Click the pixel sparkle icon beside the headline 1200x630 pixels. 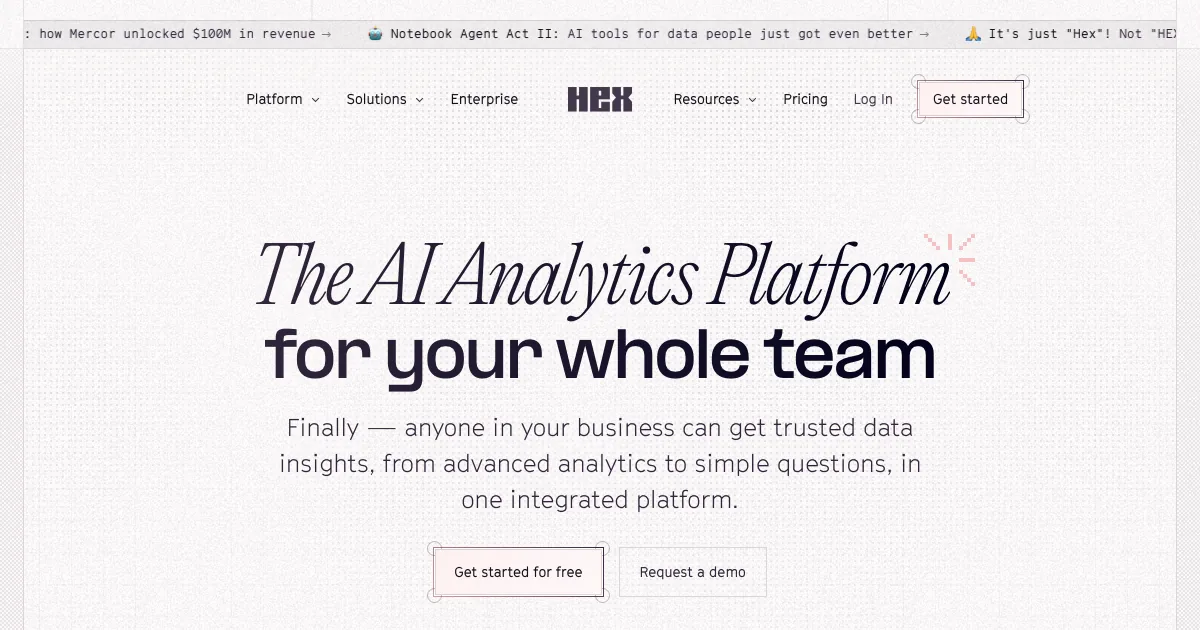pos(951,257)
